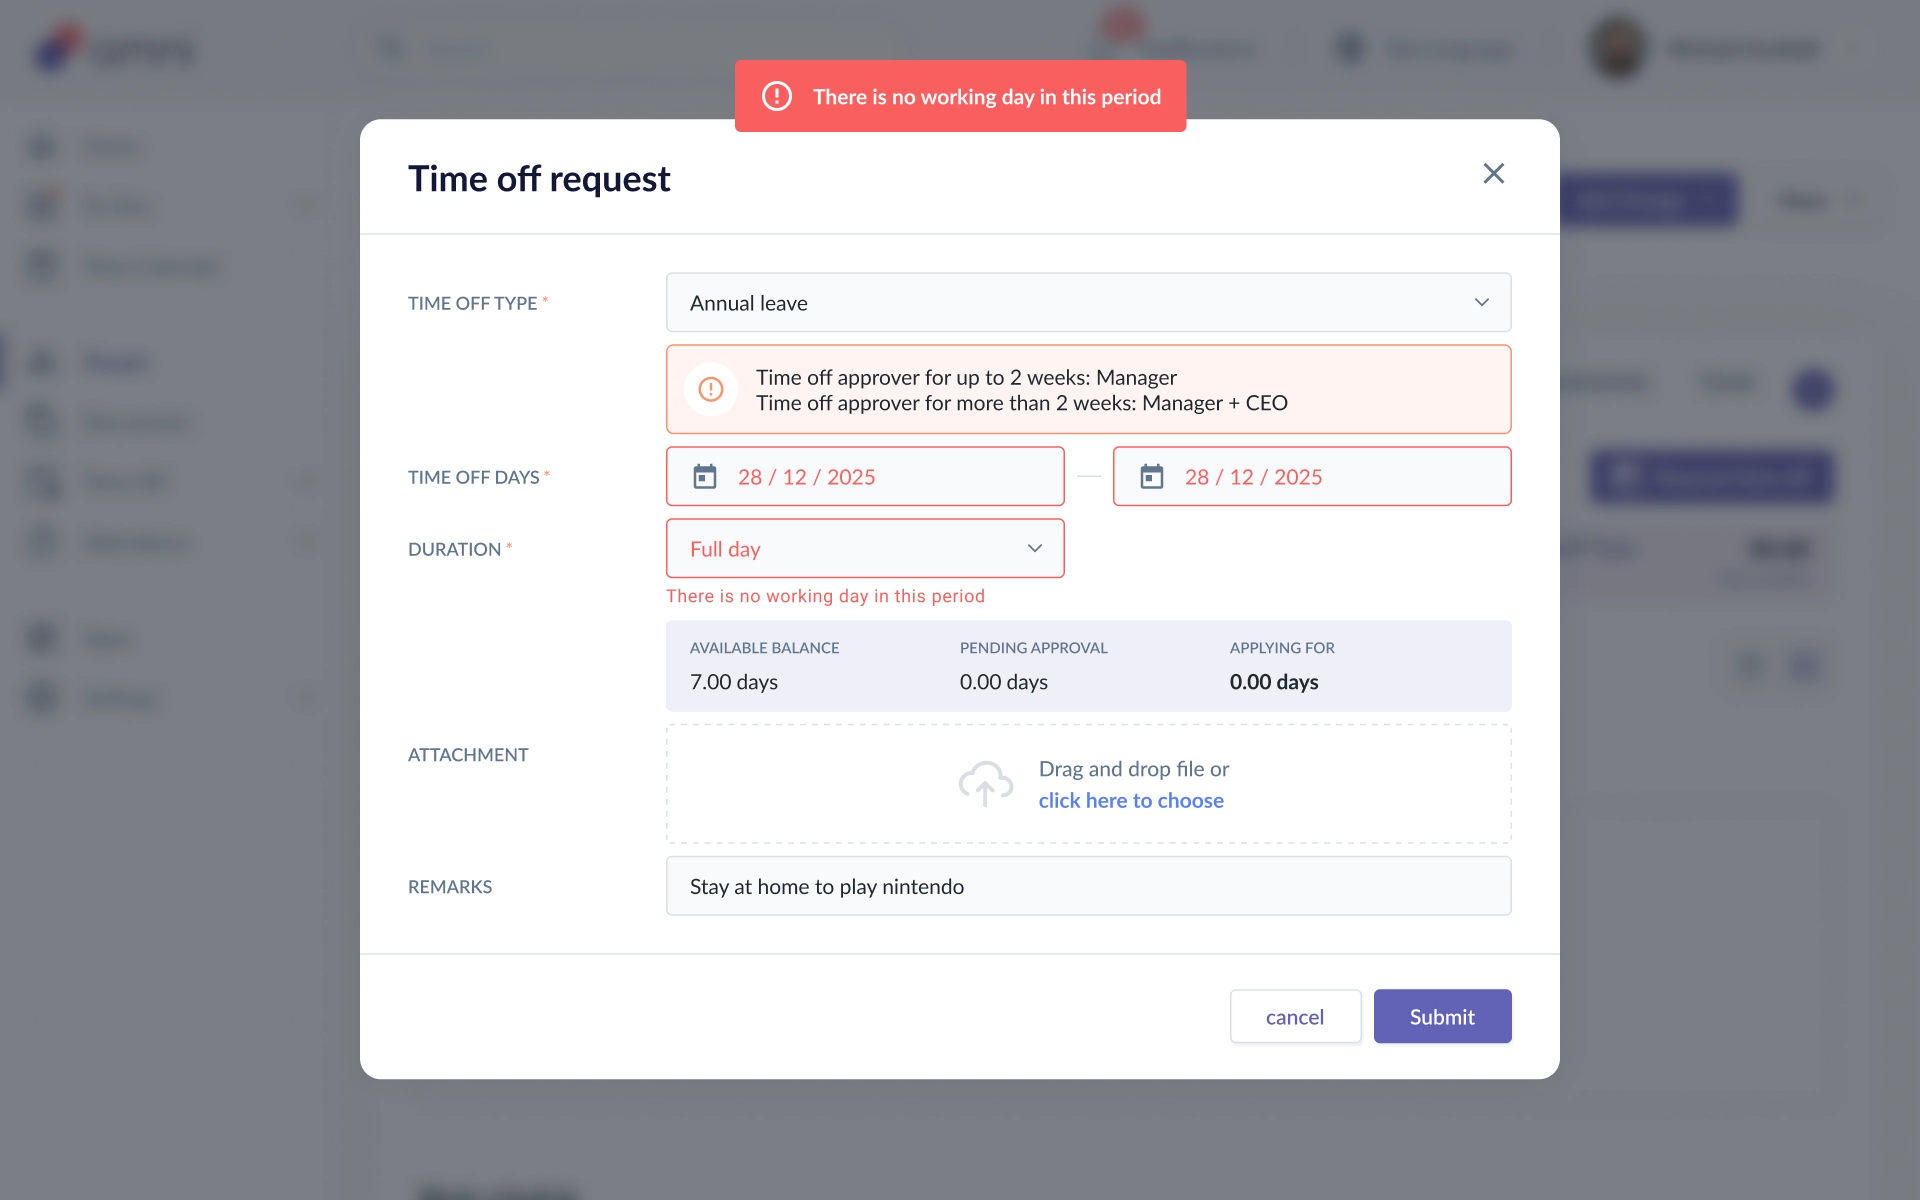Image resolution: width=1920 pixels, height=1200 pixels.
Task: Click the end date field 28/12/2025
Action: (1312, 476)
